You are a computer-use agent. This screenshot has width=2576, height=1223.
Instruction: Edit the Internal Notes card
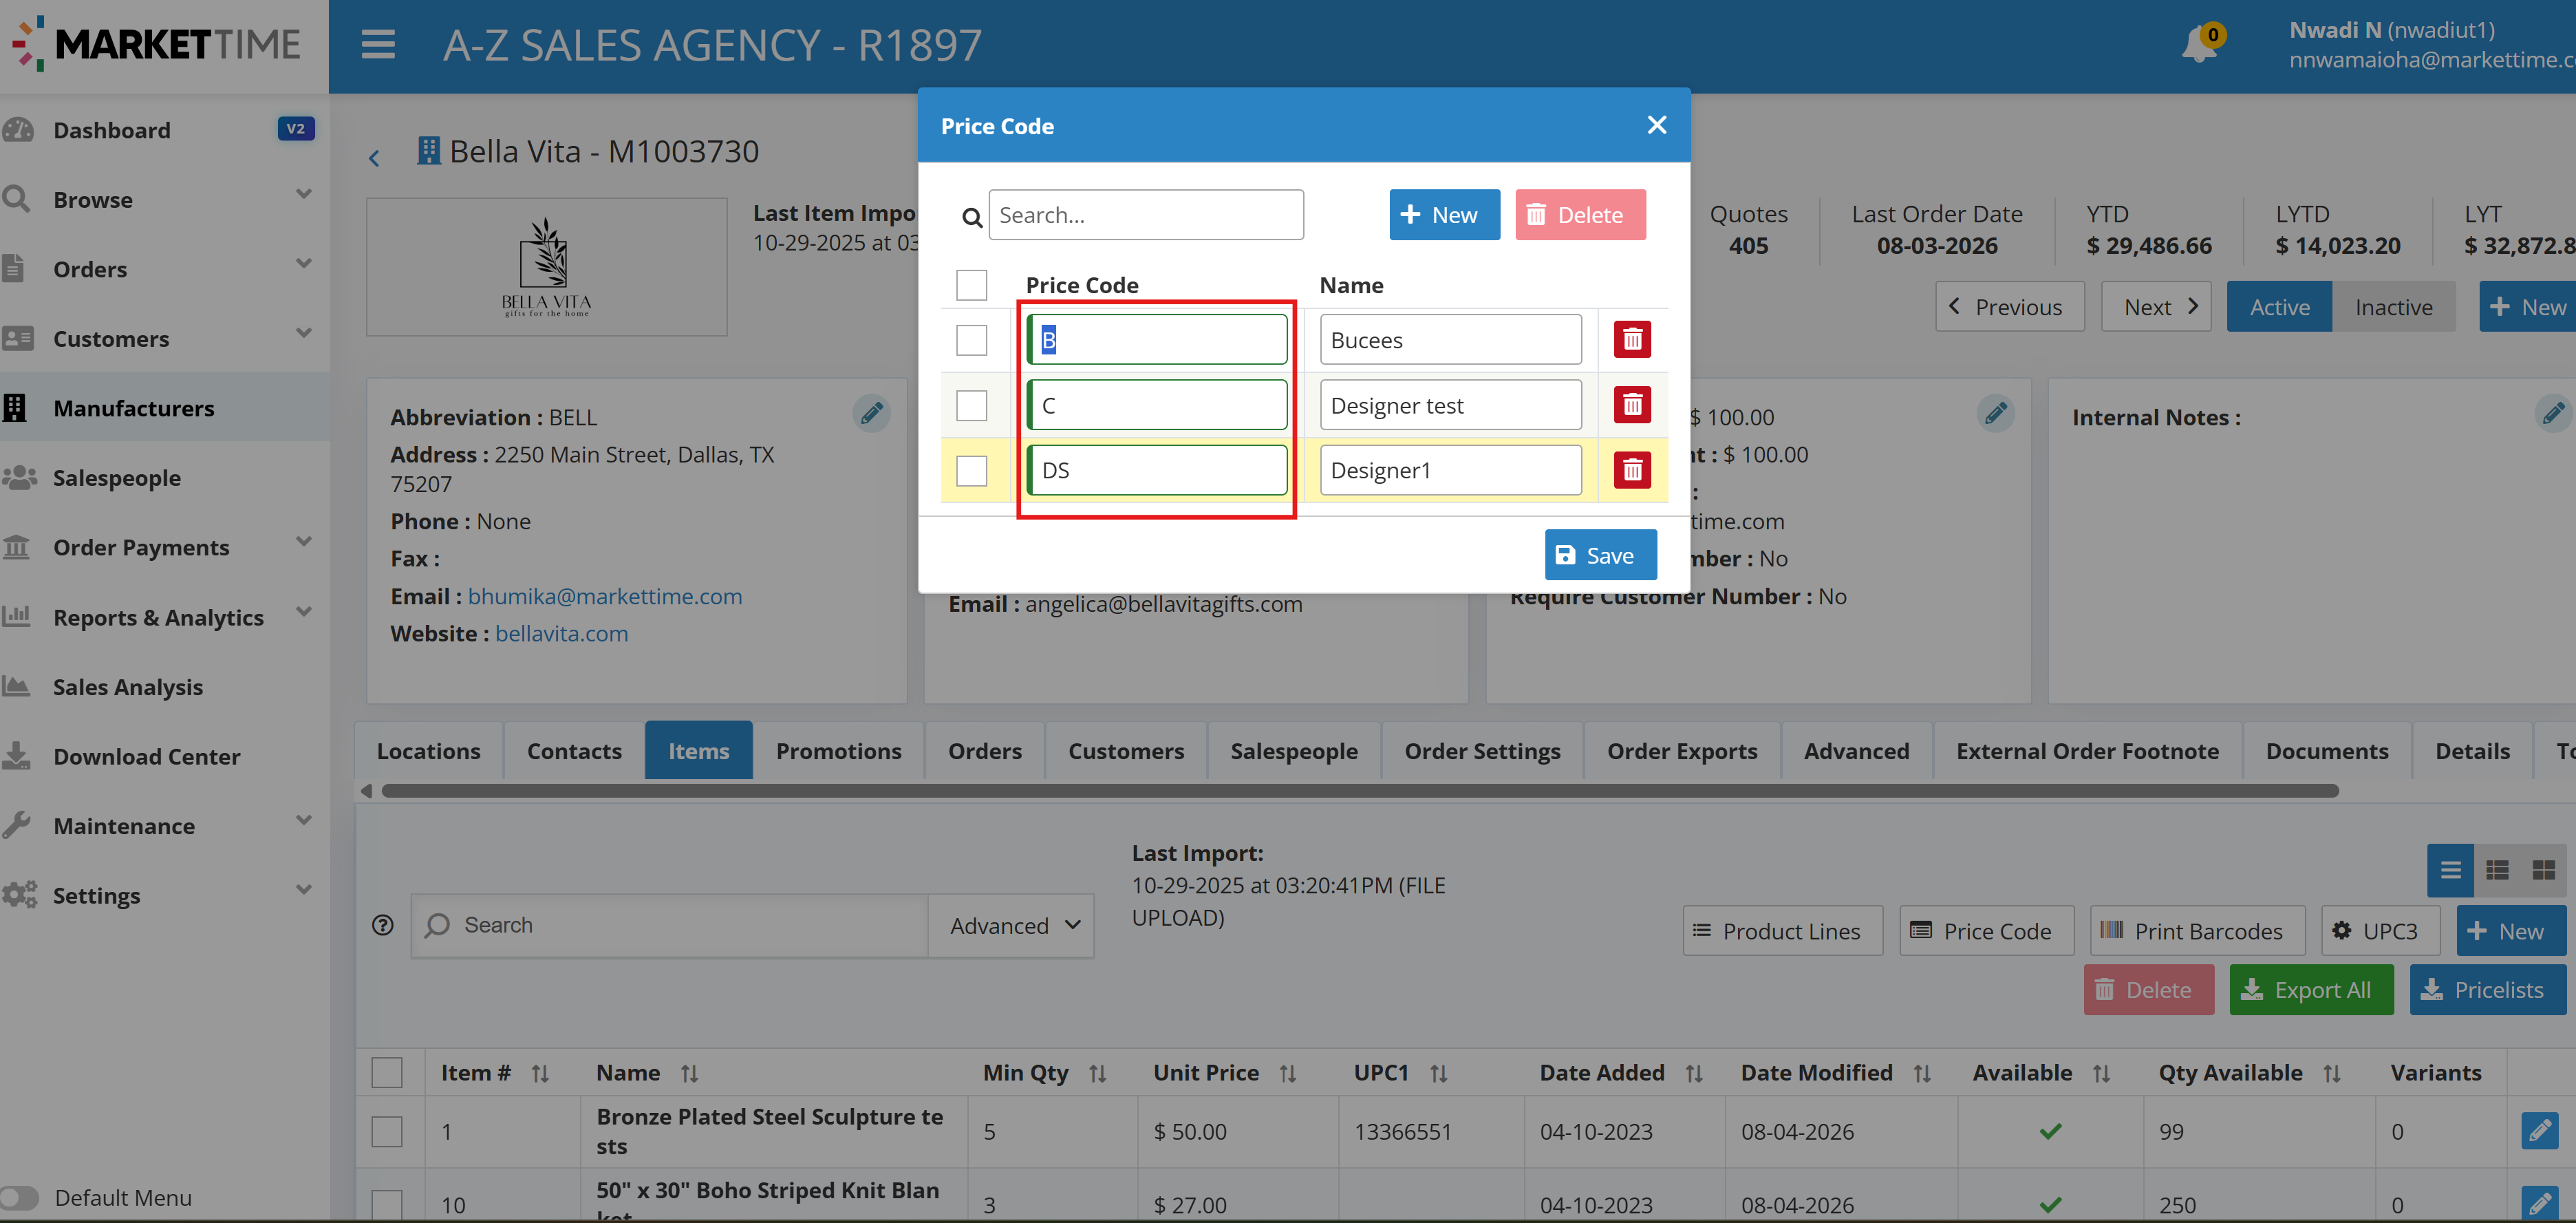click(x=2553, y=413)
